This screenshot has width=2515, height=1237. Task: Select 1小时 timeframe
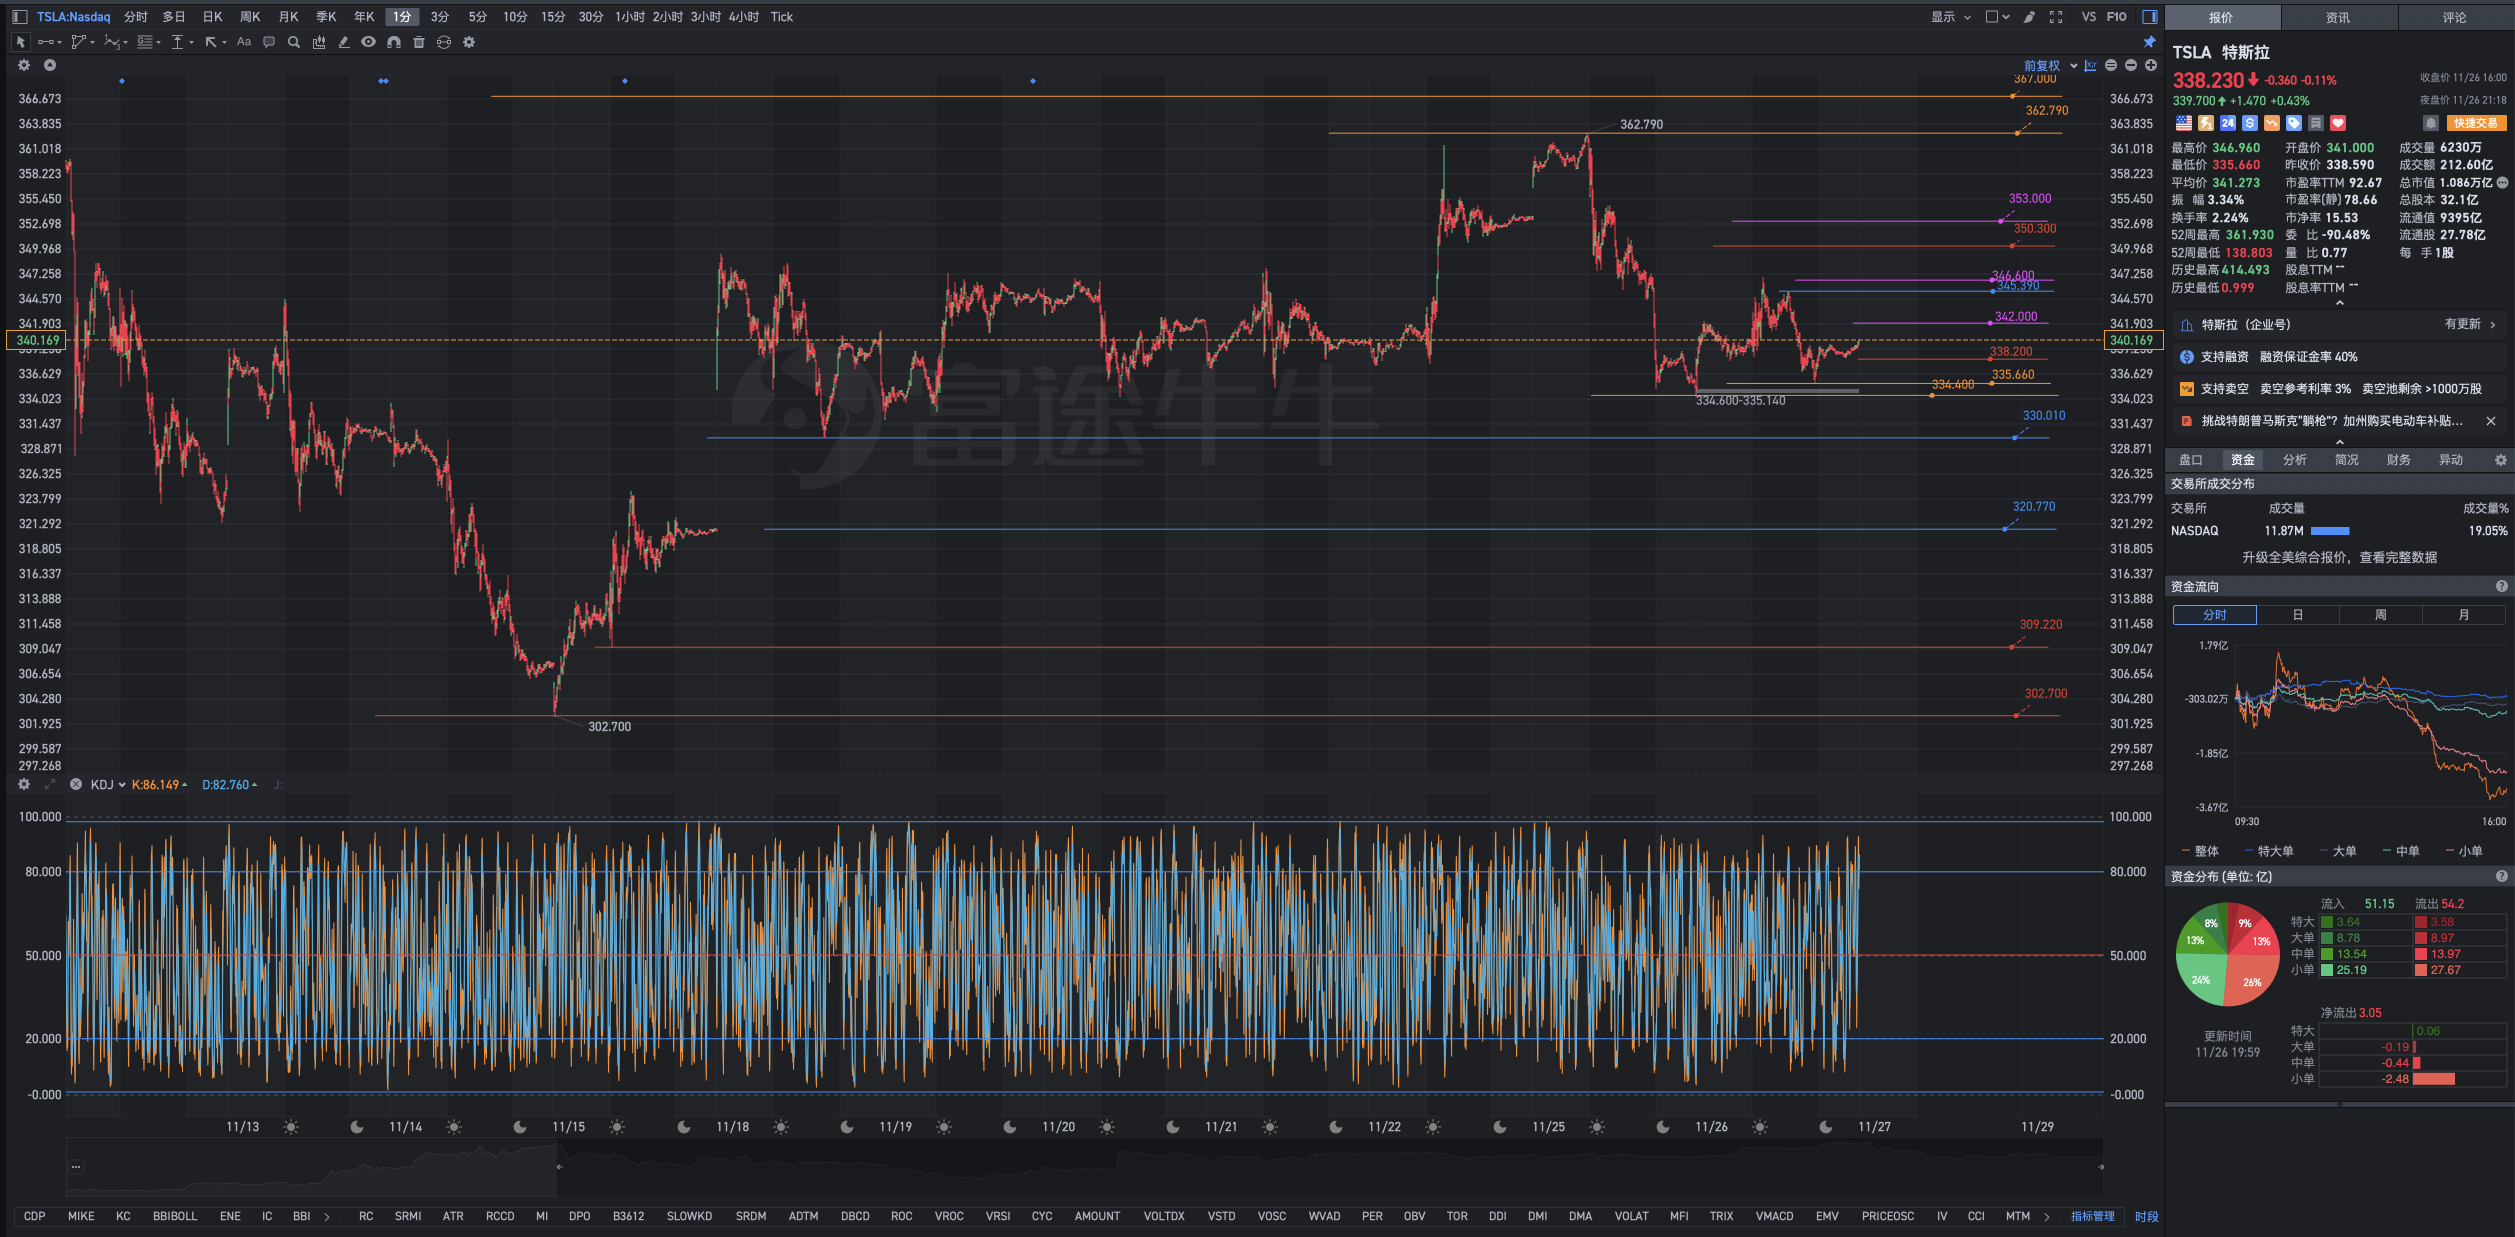(630, 17)
